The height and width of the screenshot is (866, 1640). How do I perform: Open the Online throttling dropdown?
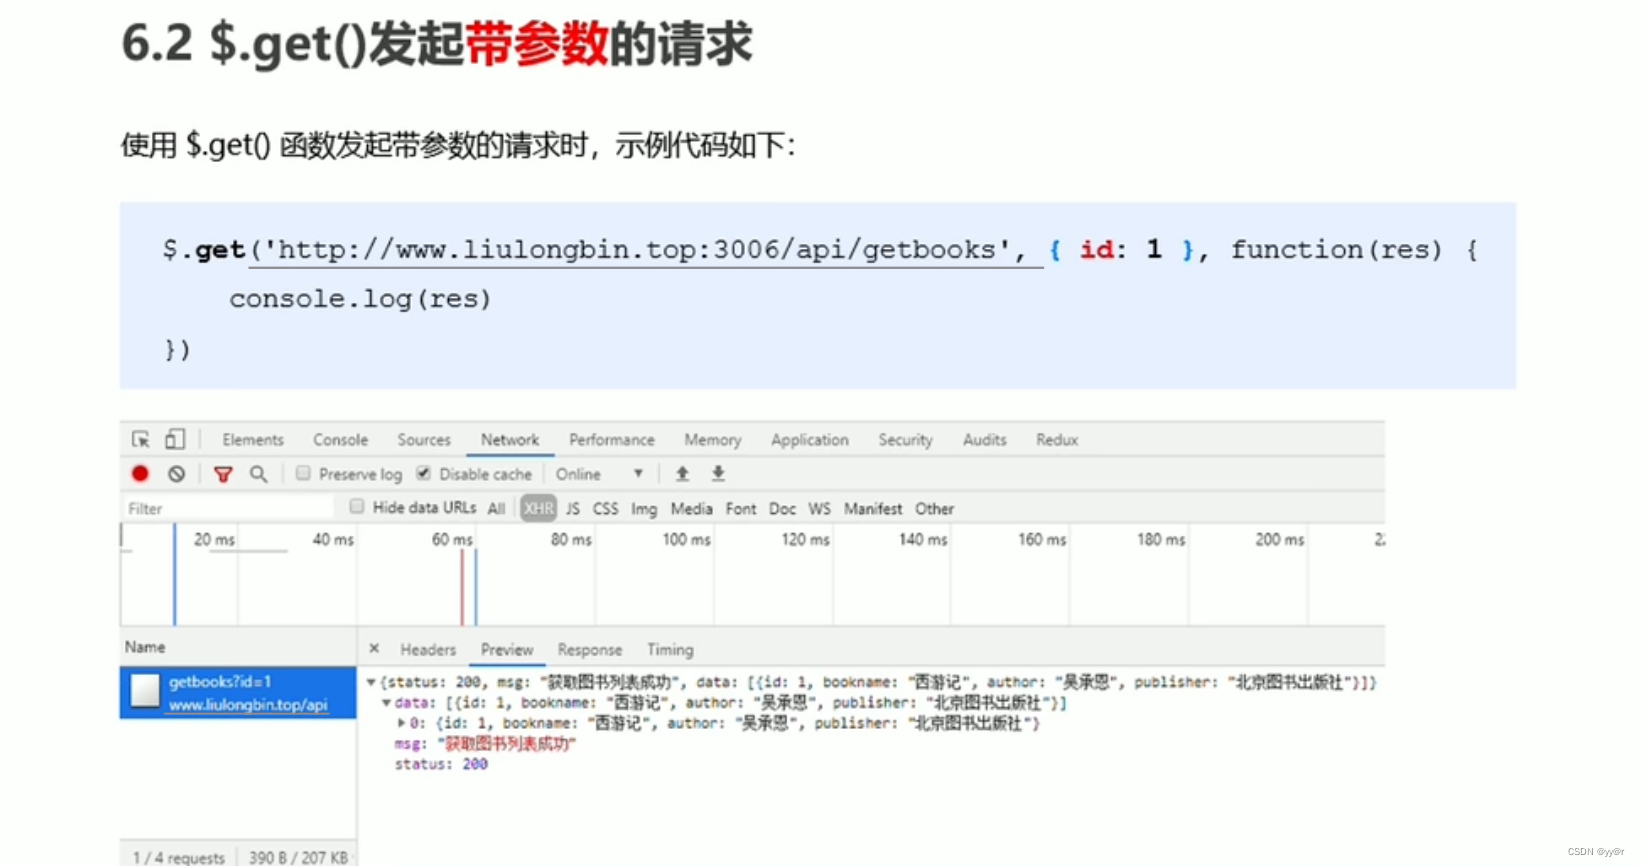[x=600, y=474]
